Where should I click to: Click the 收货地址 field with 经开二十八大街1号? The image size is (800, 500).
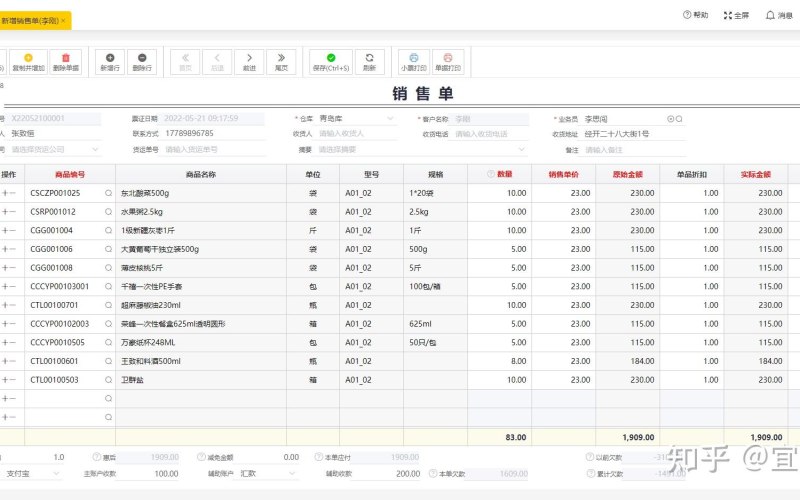[x=634, y=134]
